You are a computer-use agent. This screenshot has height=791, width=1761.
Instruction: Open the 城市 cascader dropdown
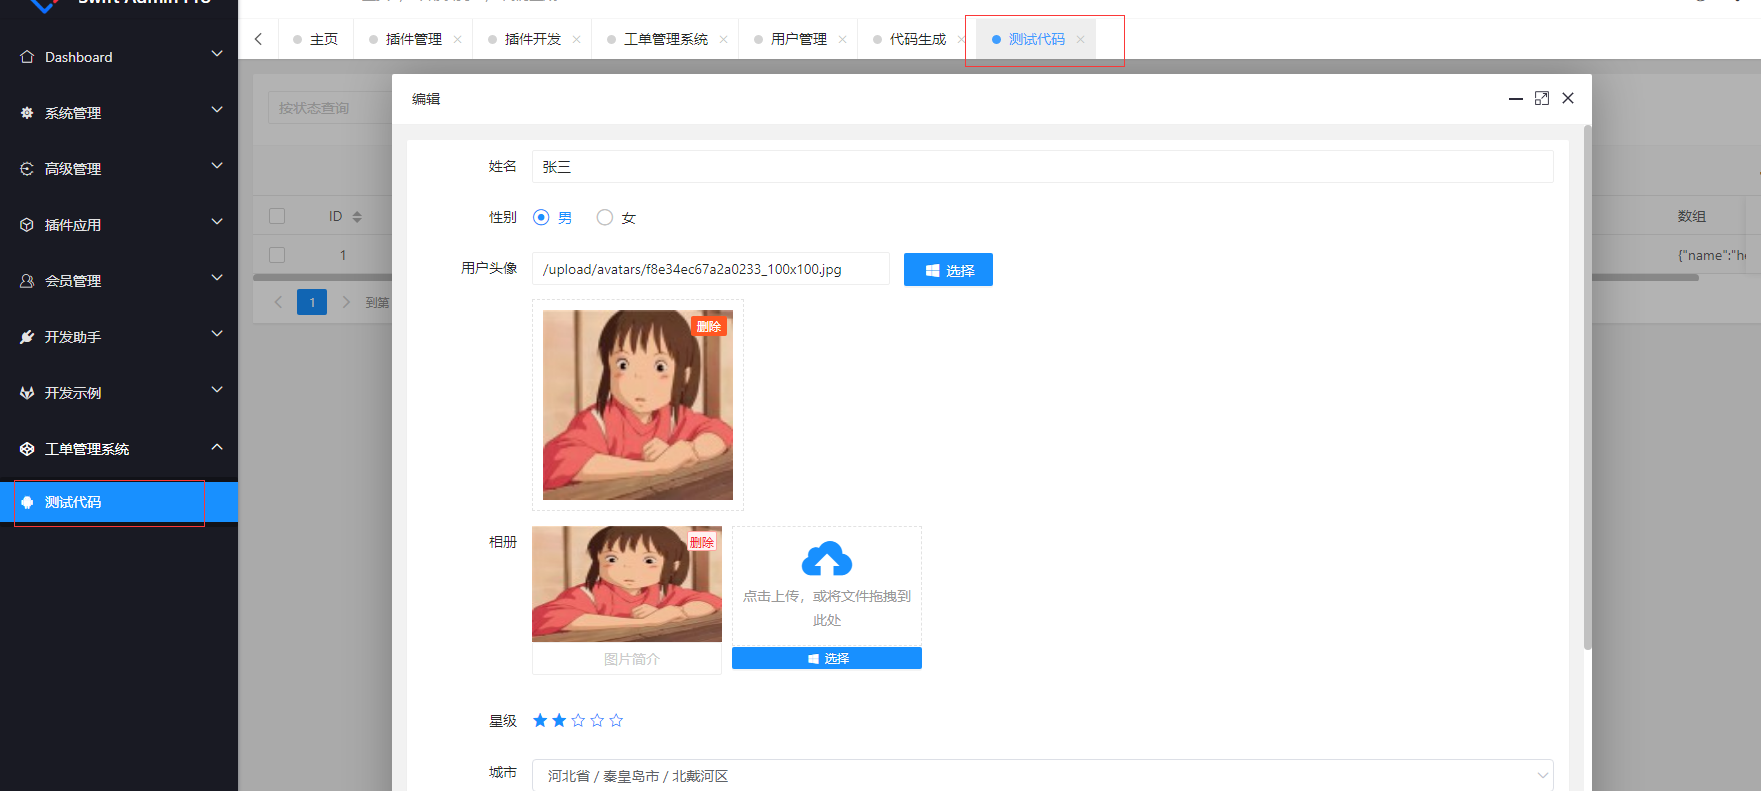coord(1042,775)
